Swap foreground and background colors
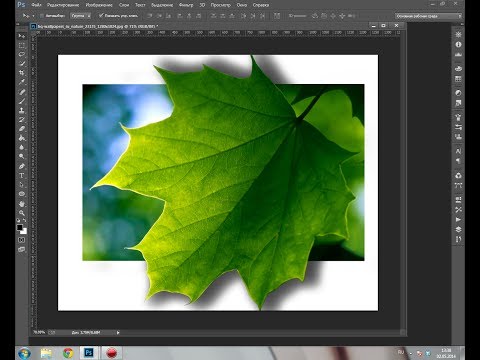 25,220
